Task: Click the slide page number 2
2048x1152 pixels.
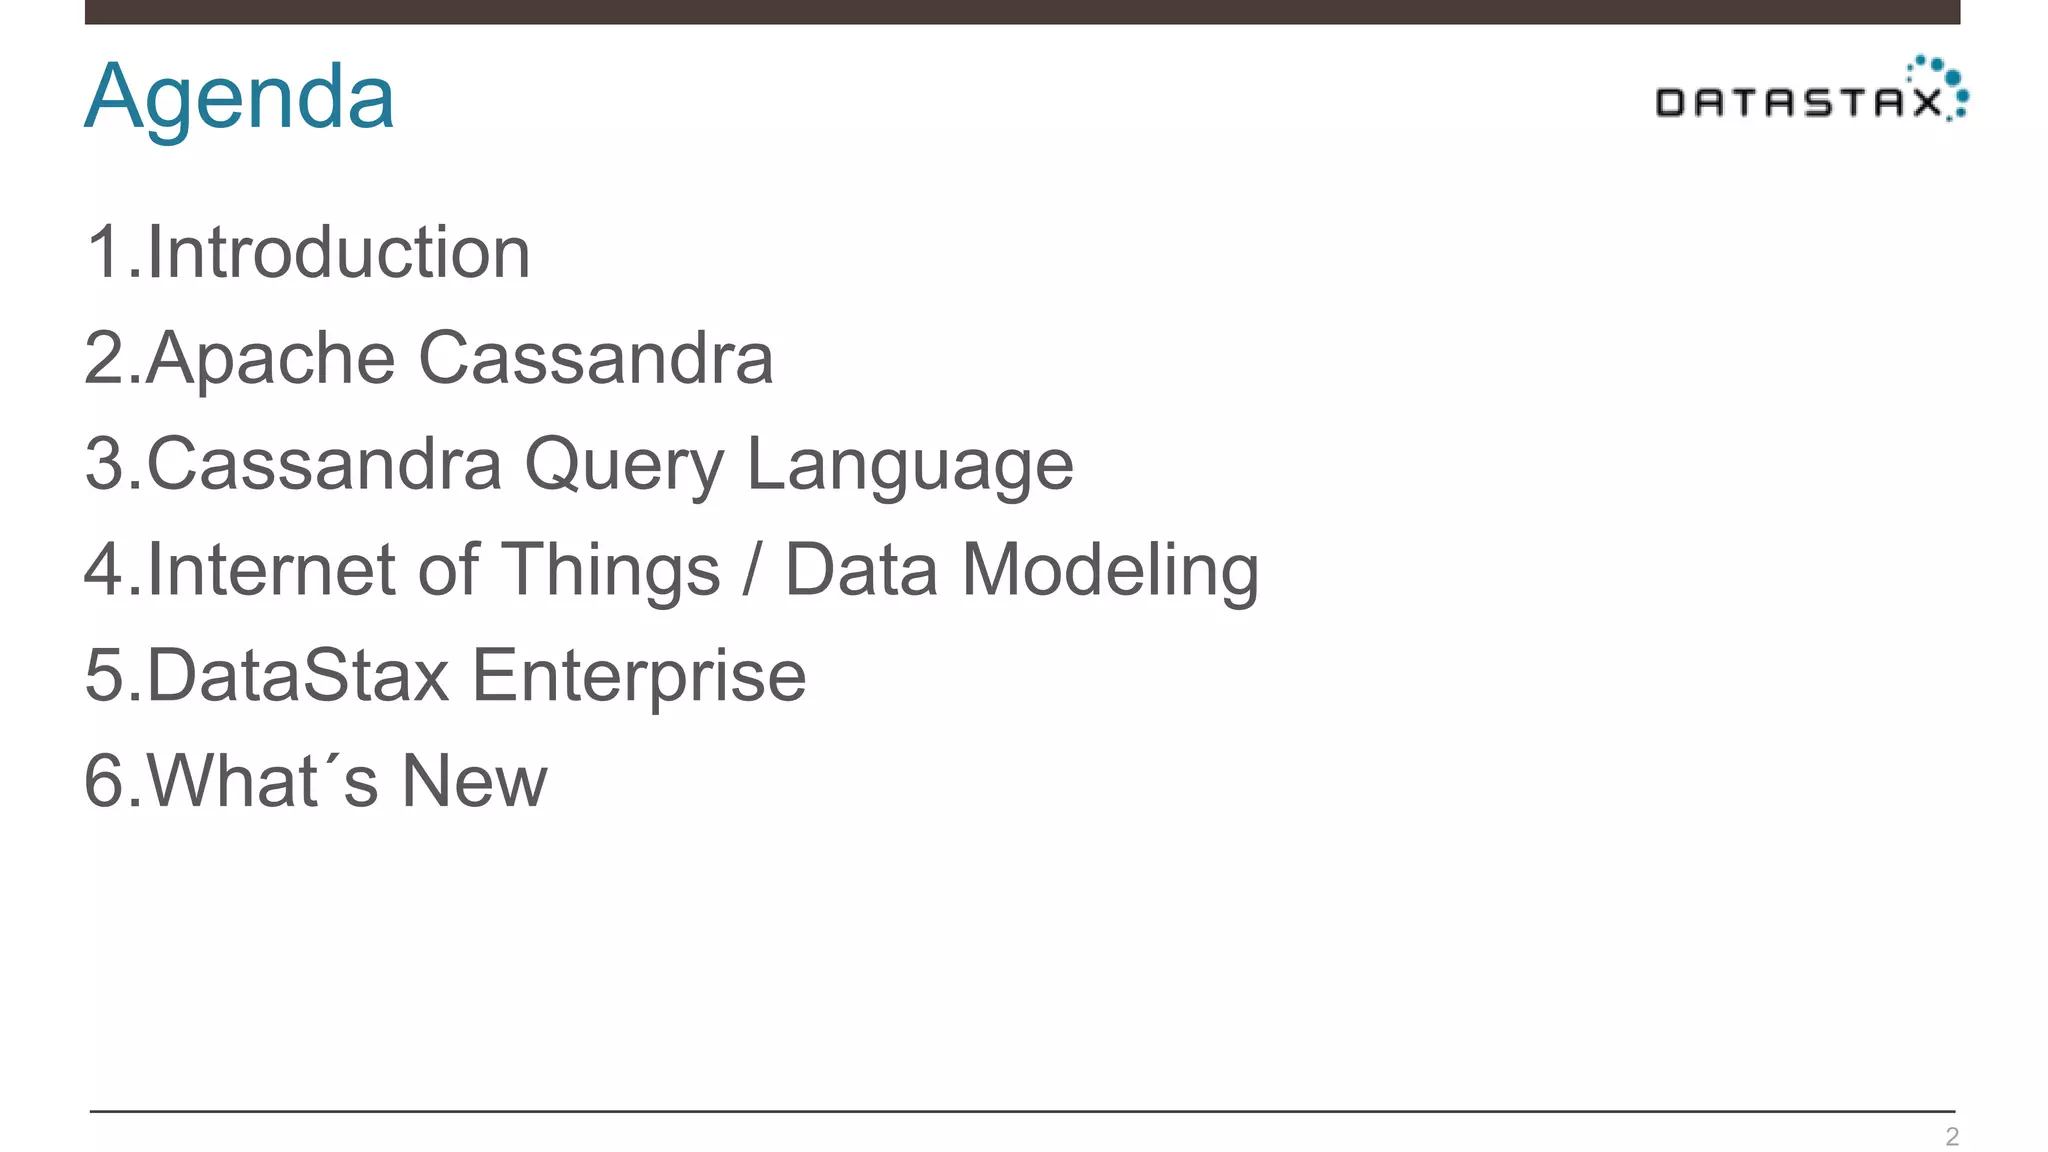Action: (x=1951, y=1136)
